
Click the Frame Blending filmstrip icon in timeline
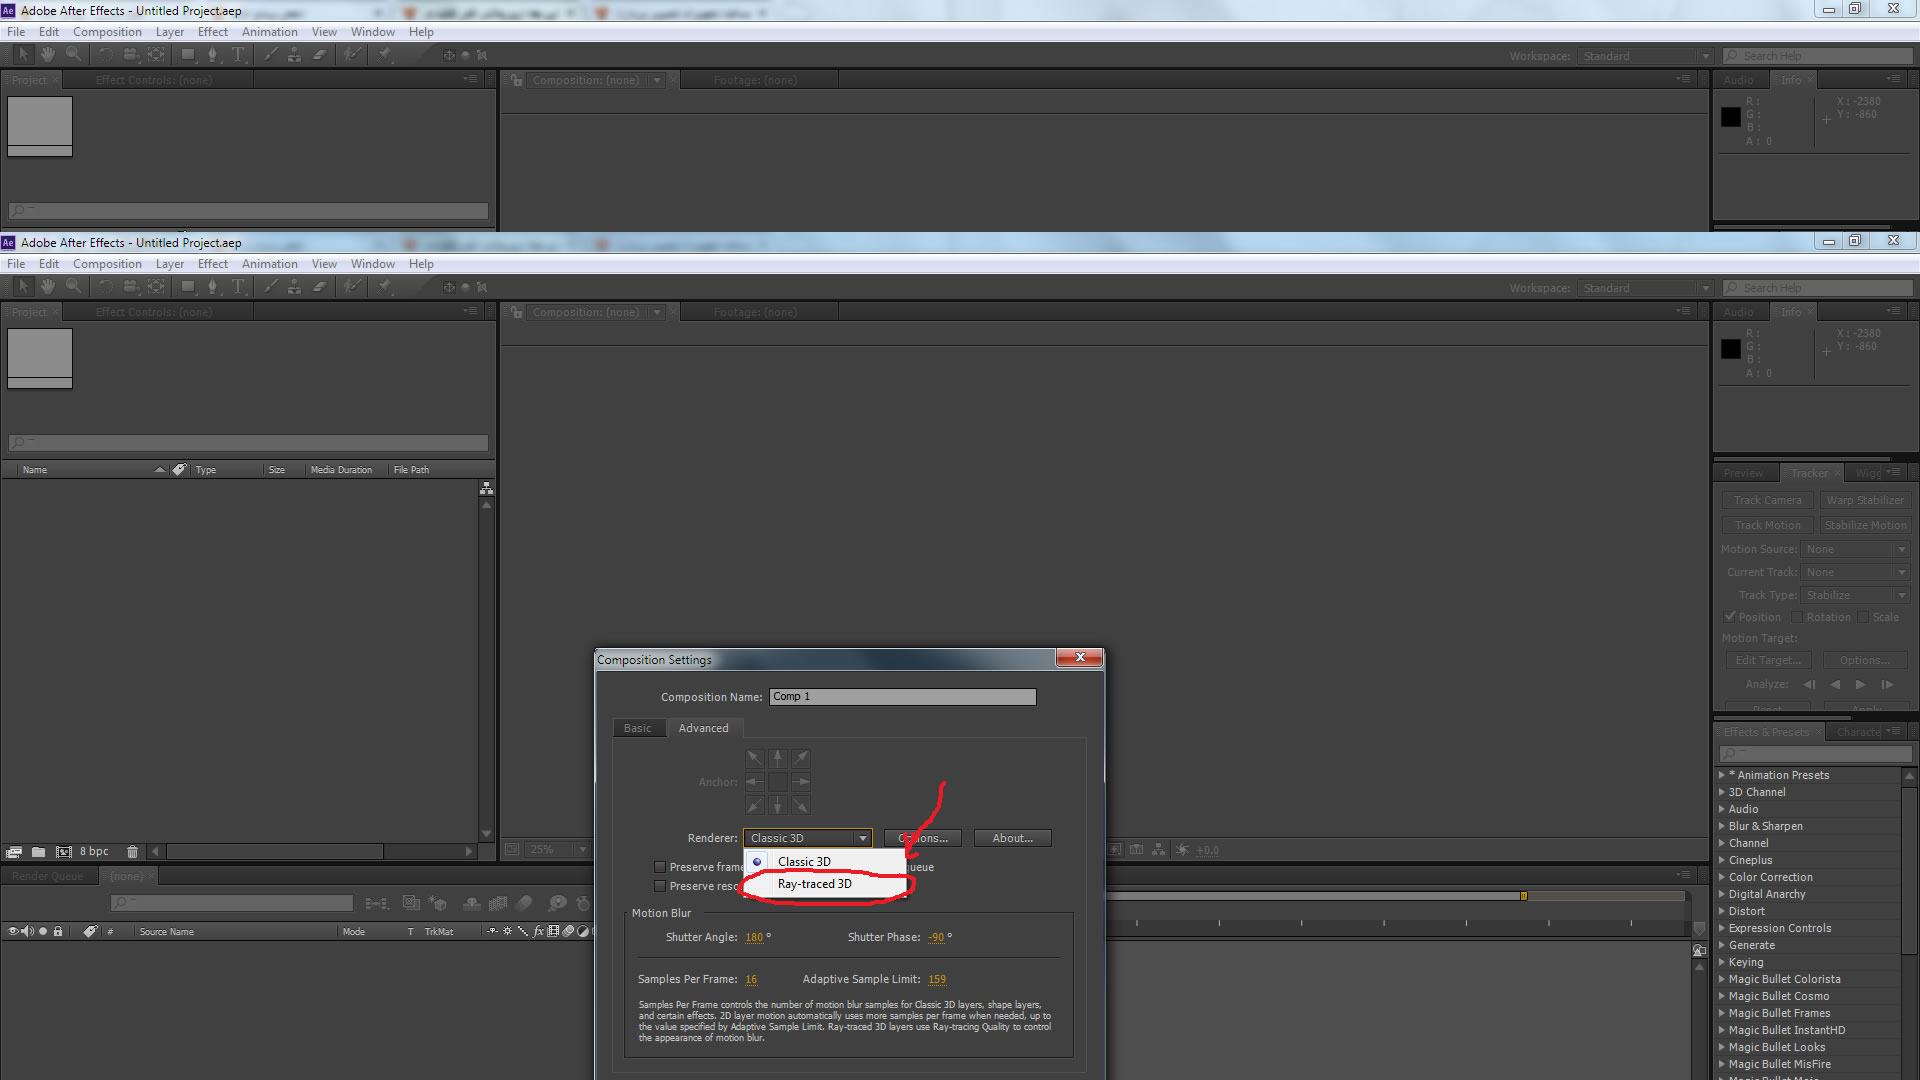pos(497,903)
